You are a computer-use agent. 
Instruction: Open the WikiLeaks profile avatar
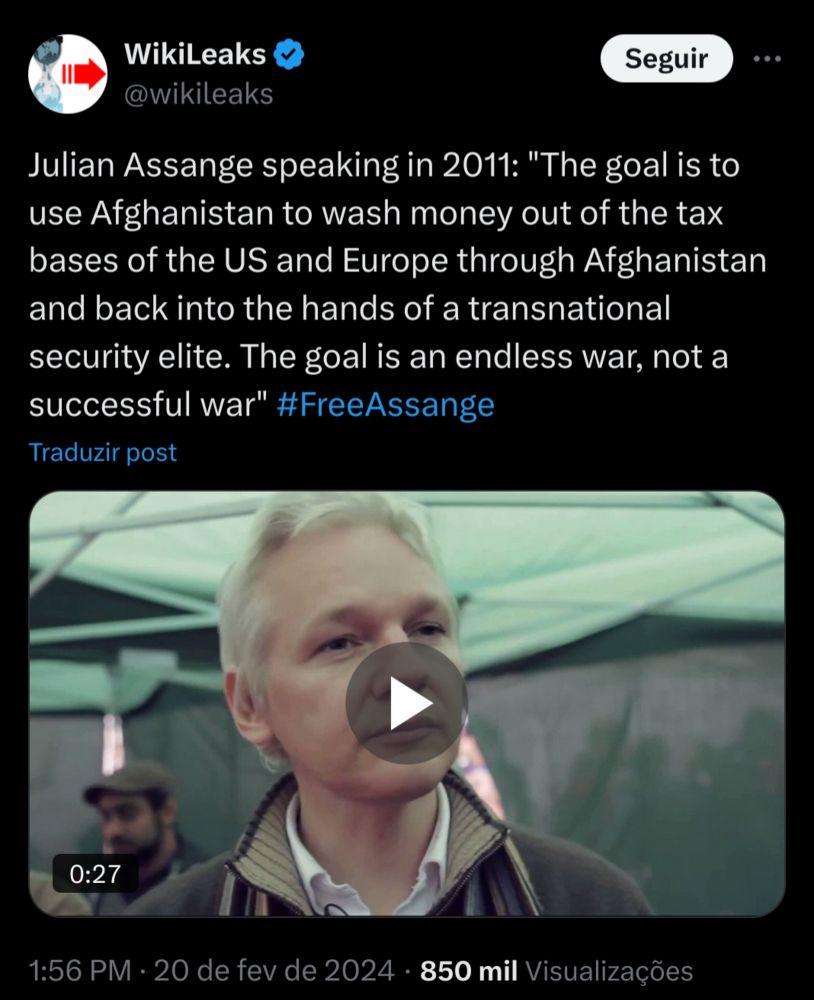(68, 74)
